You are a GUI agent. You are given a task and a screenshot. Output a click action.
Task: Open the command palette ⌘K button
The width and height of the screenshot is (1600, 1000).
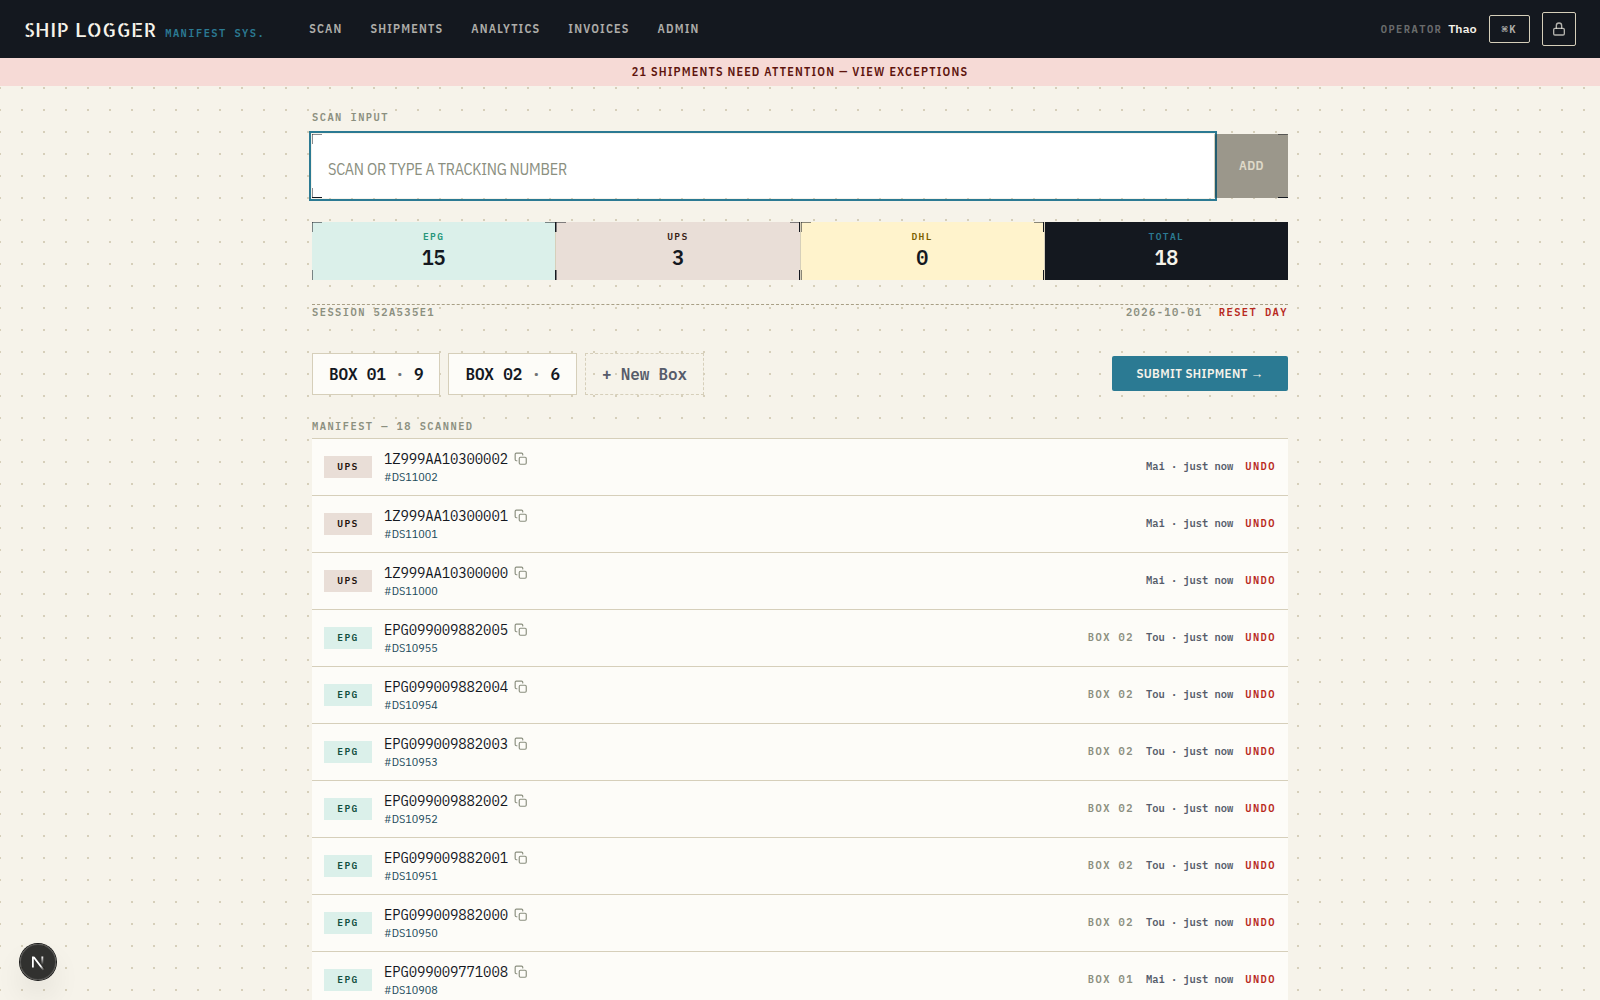tap(1509, 29)
